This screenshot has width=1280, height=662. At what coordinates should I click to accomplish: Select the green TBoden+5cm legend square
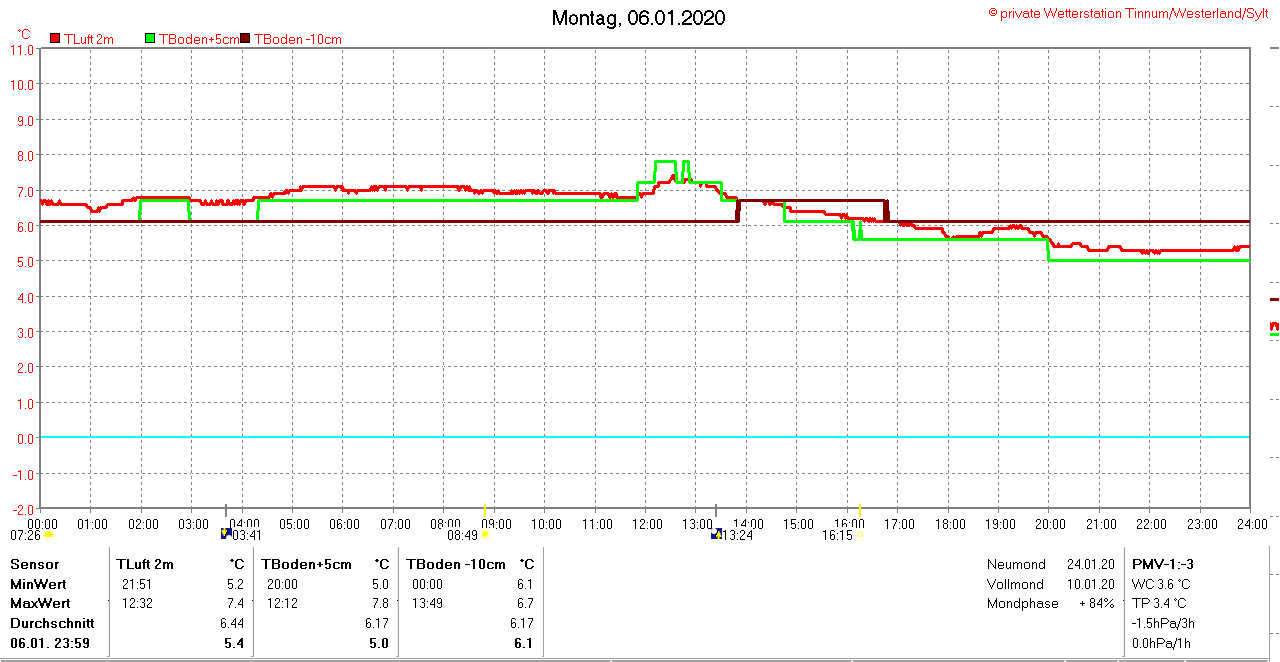click(151, 39)
